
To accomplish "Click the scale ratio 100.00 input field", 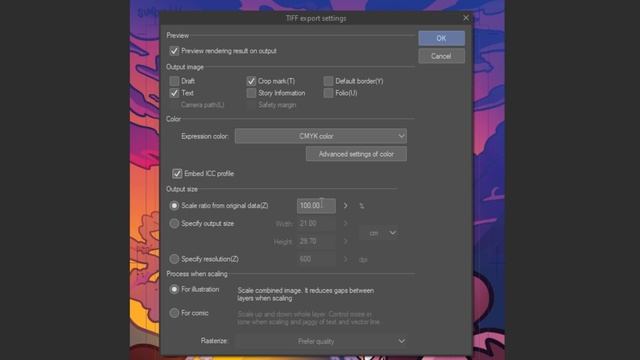I will pyautogui.click(x=316, y=206).
